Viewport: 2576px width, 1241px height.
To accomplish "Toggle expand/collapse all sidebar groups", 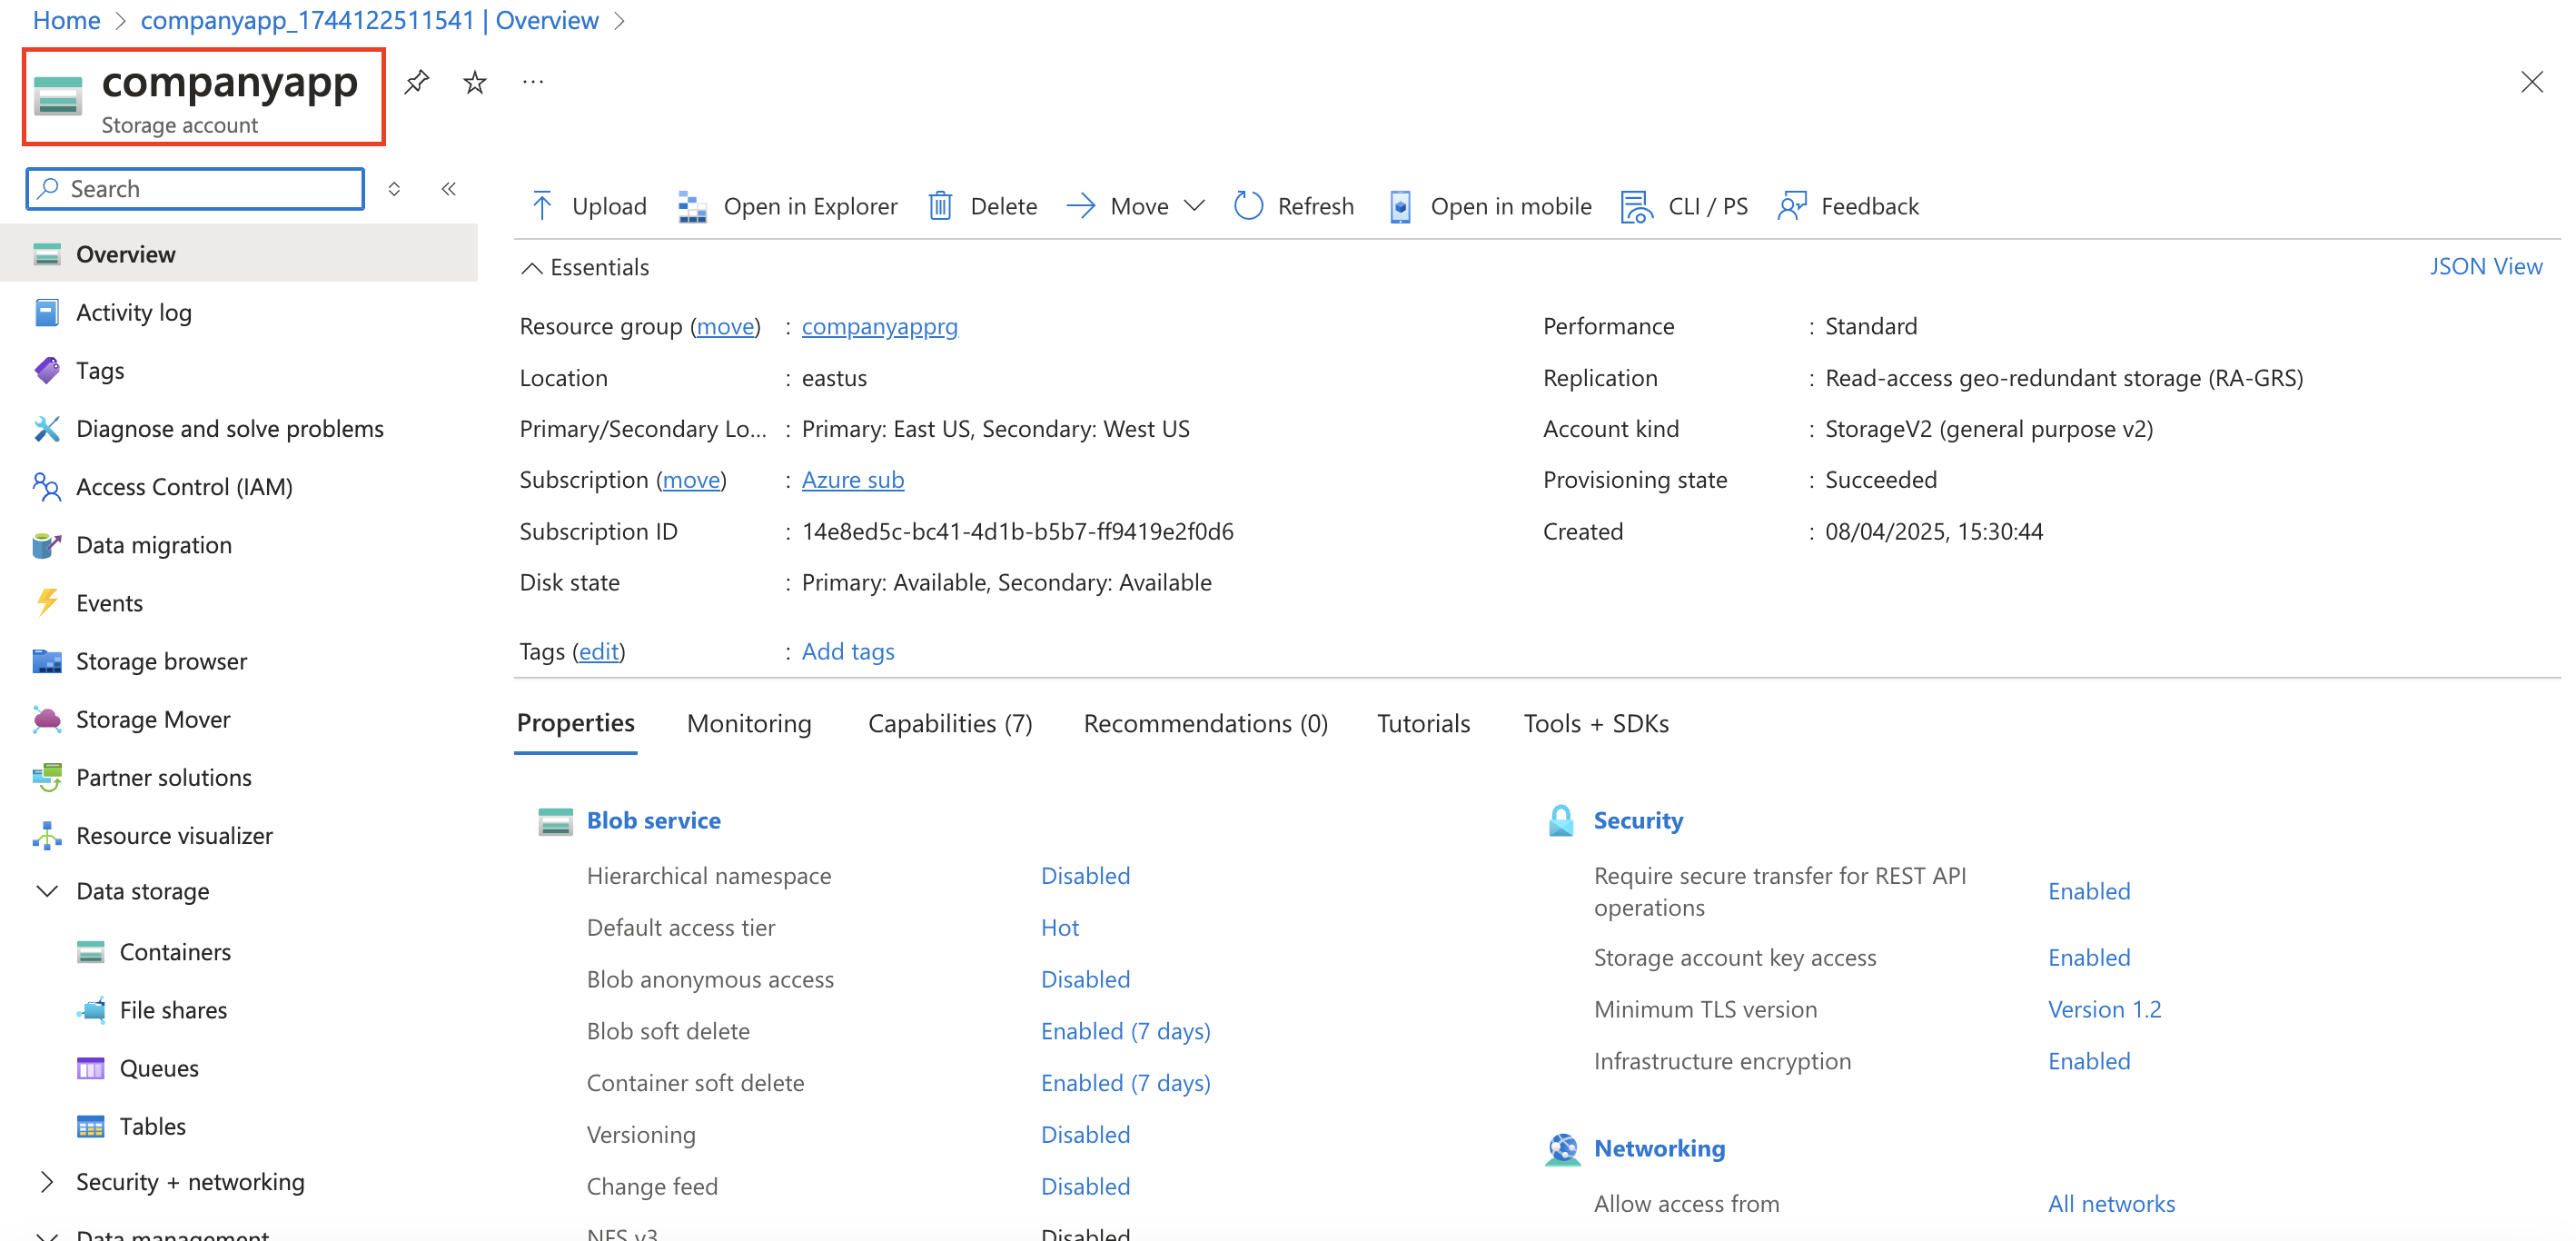I will point(394,189).
